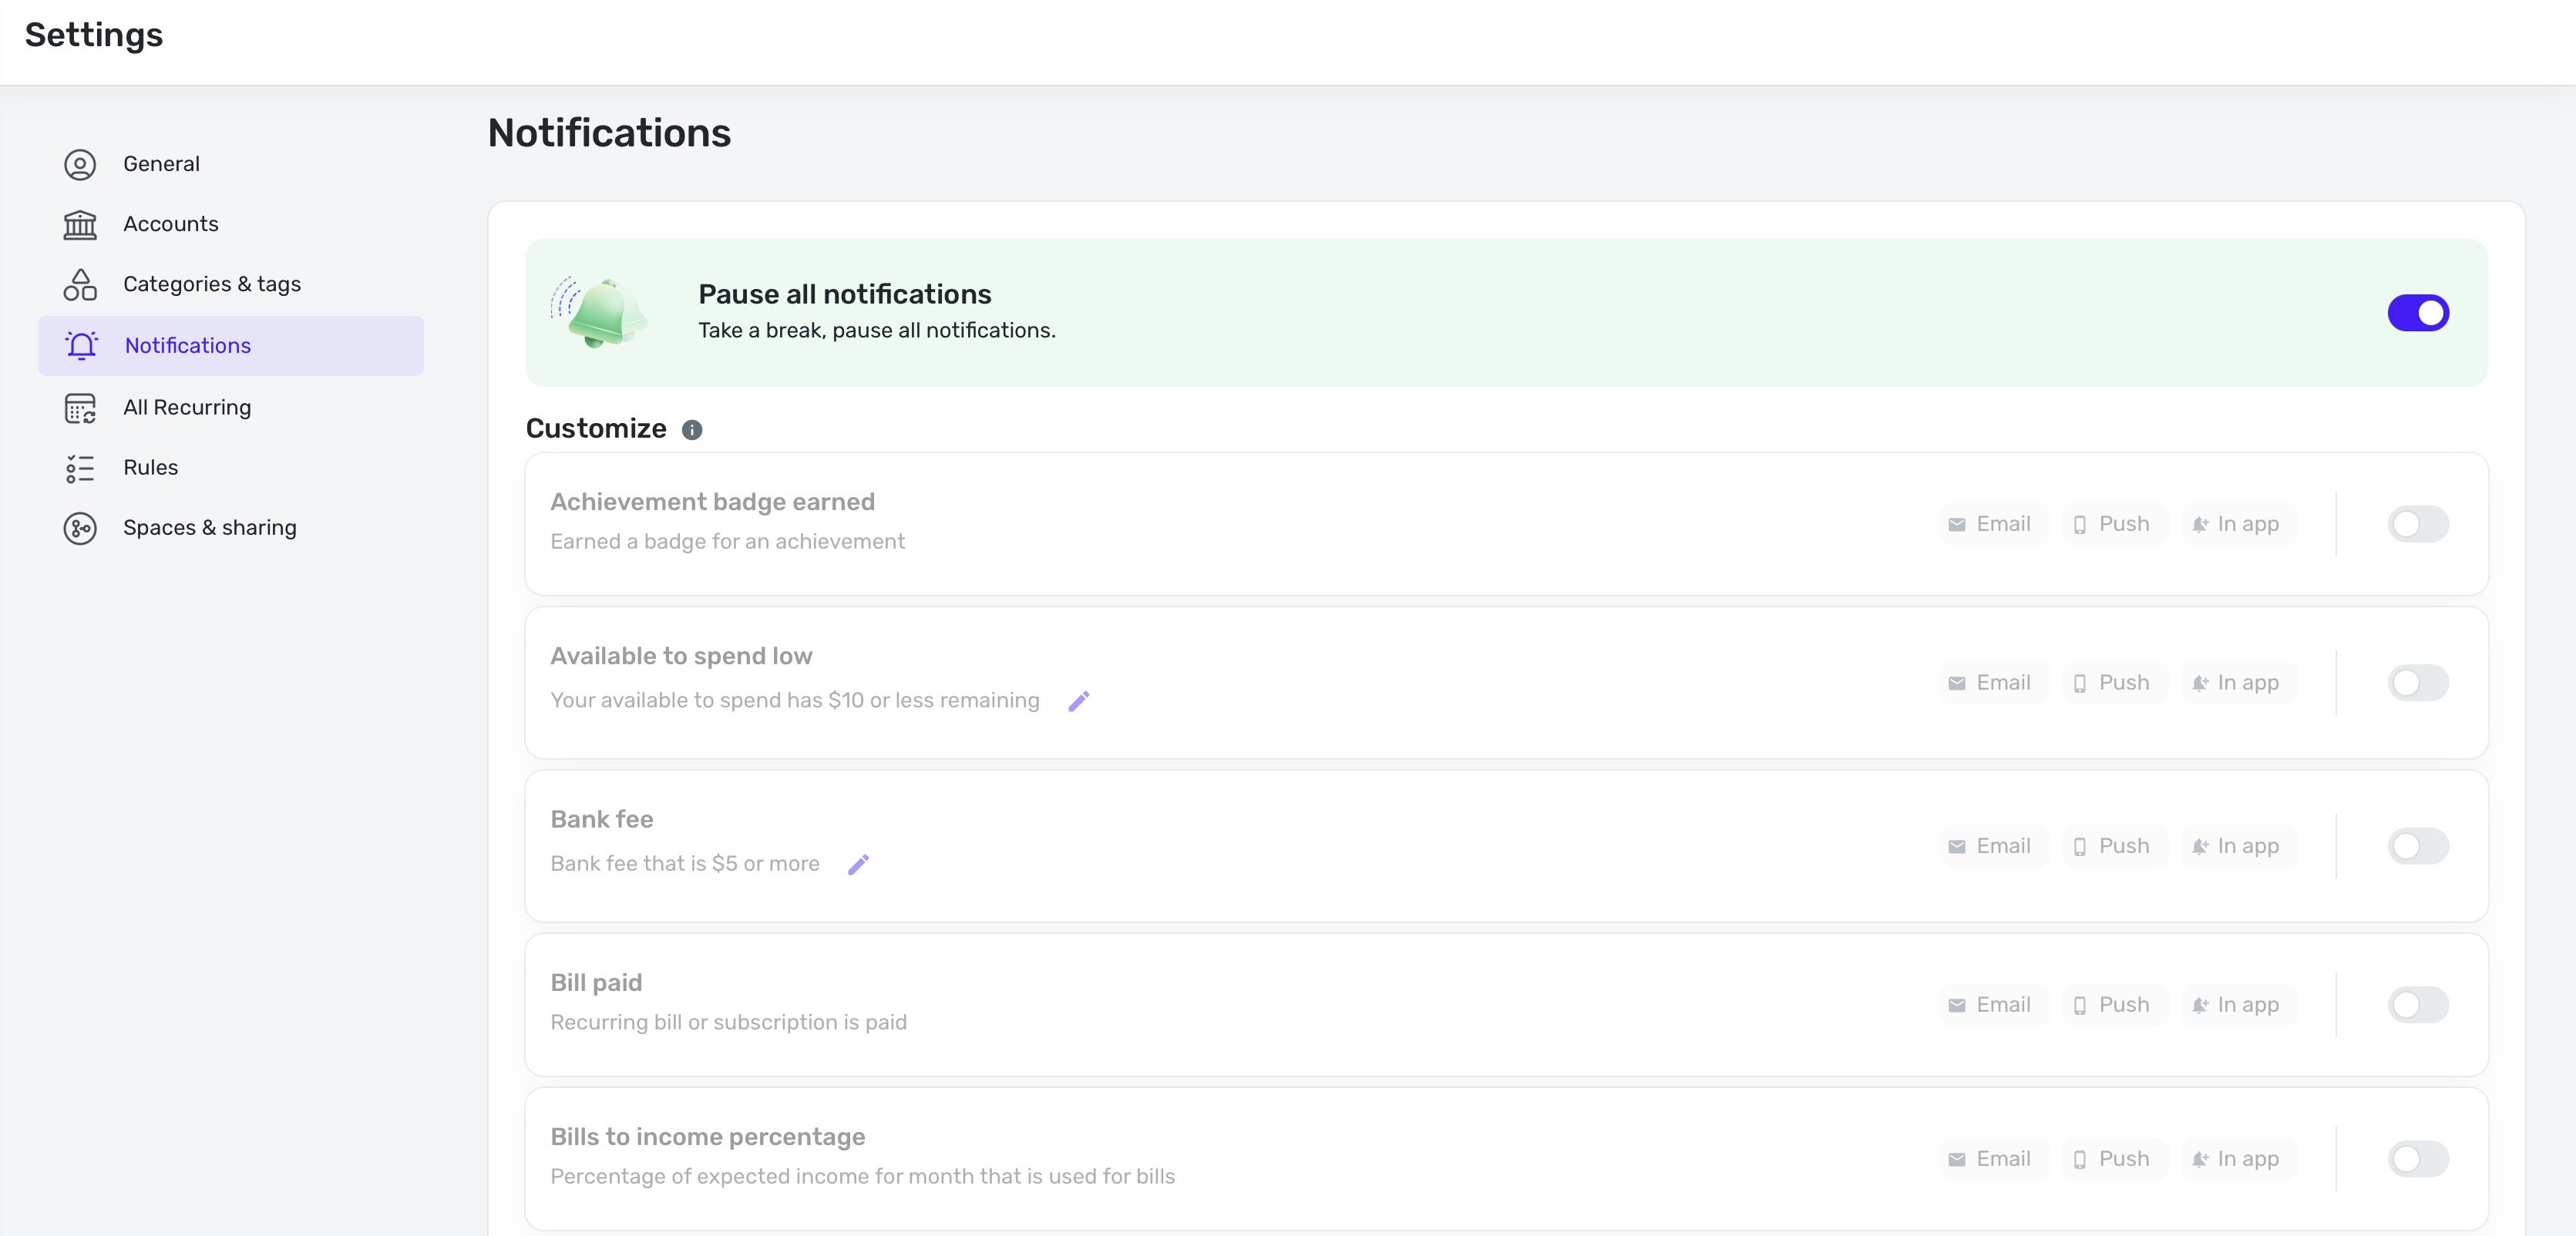Turn off Pause all notifications toggle
This screenshot has height=1236, width=2576.
point(2417,313)
